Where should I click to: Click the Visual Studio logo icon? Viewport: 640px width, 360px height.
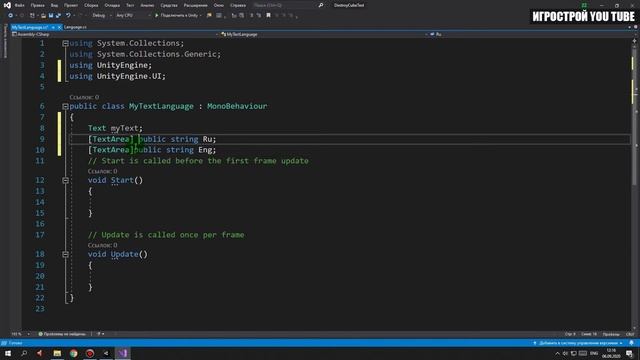pos(7,5)
